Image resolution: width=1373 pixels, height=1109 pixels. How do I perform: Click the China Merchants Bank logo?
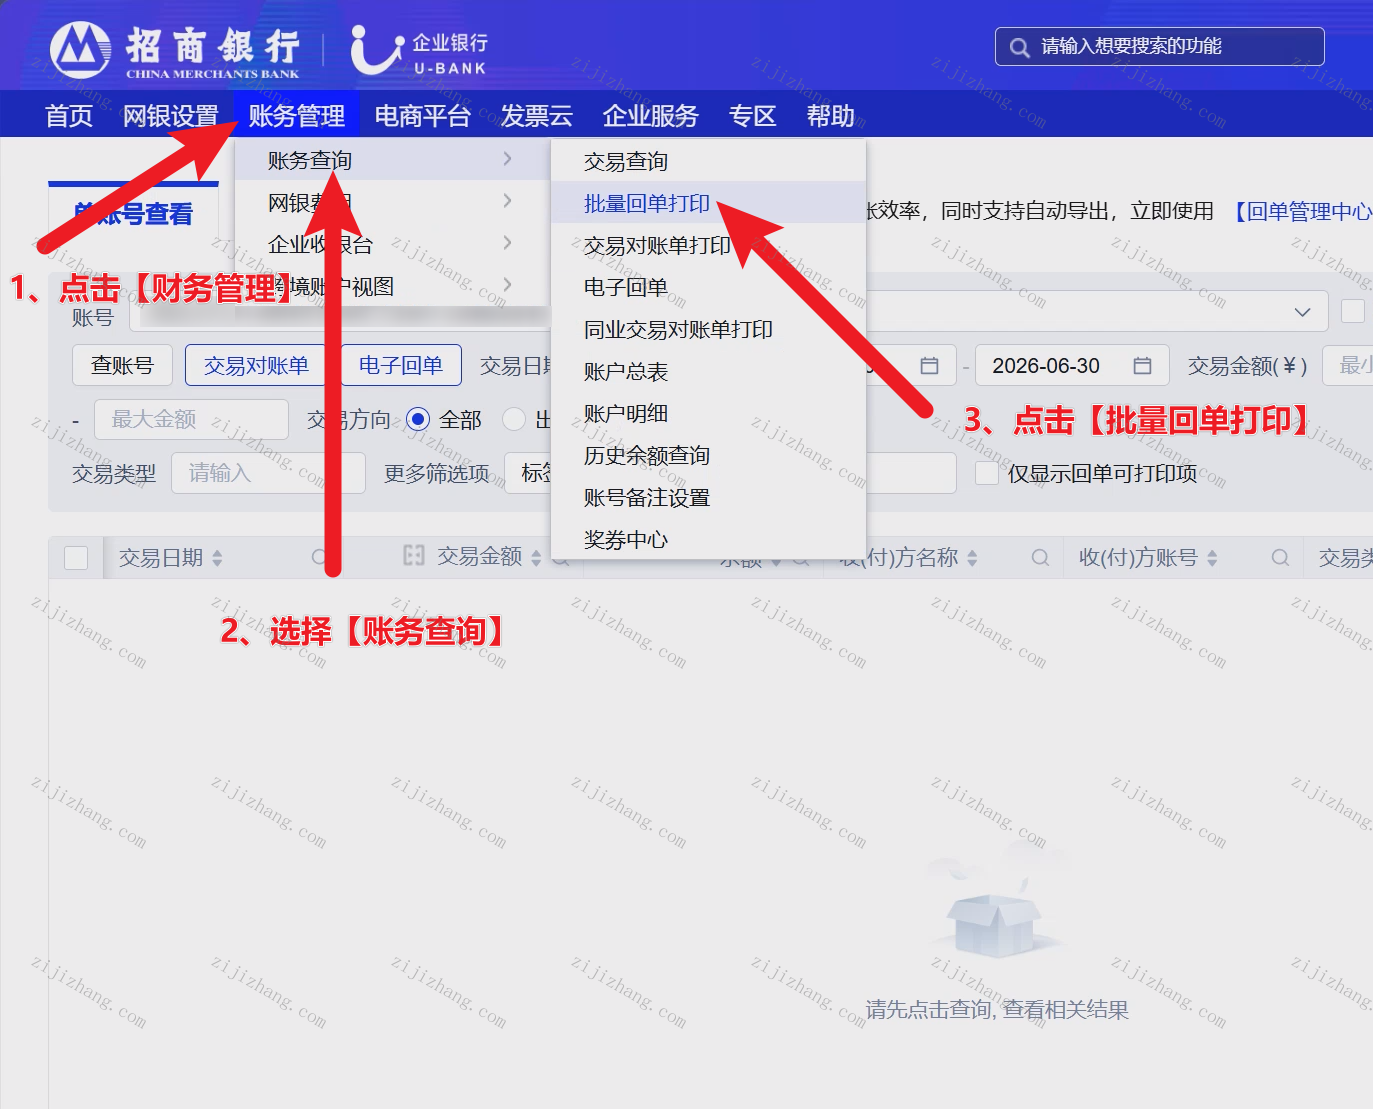point(175,50)
